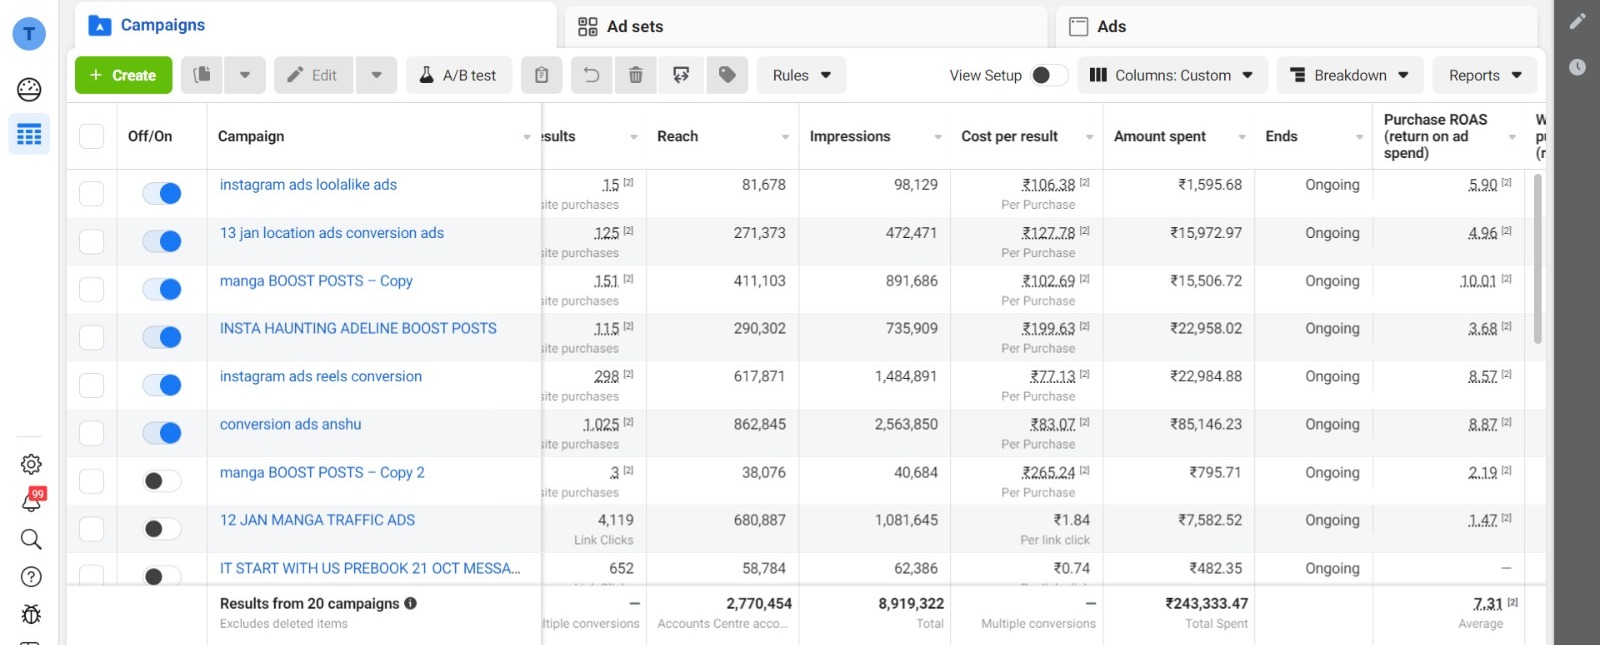Open account overview gauge icon in sidebar
This screenshot has width=1600, height=645.
29,89
